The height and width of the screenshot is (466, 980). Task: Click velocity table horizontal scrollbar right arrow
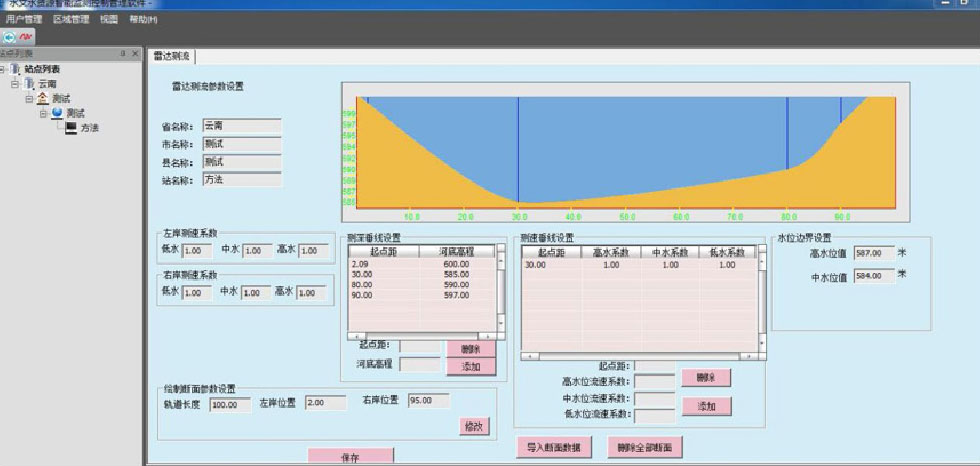coord(747,356)
